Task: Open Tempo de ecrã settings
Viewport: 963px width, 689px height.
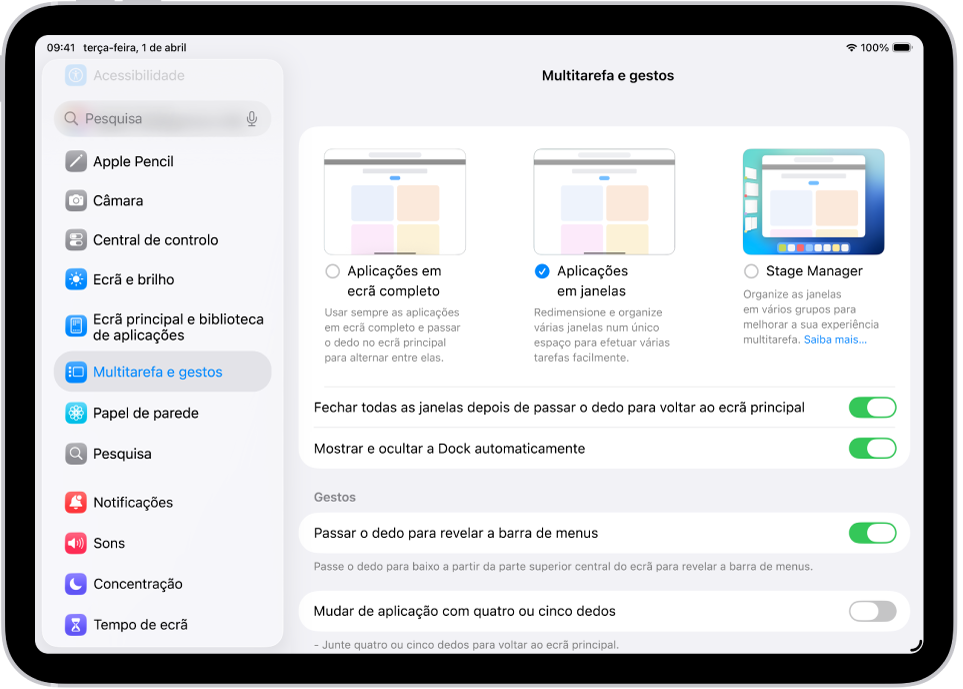Action: coord(76,624)
